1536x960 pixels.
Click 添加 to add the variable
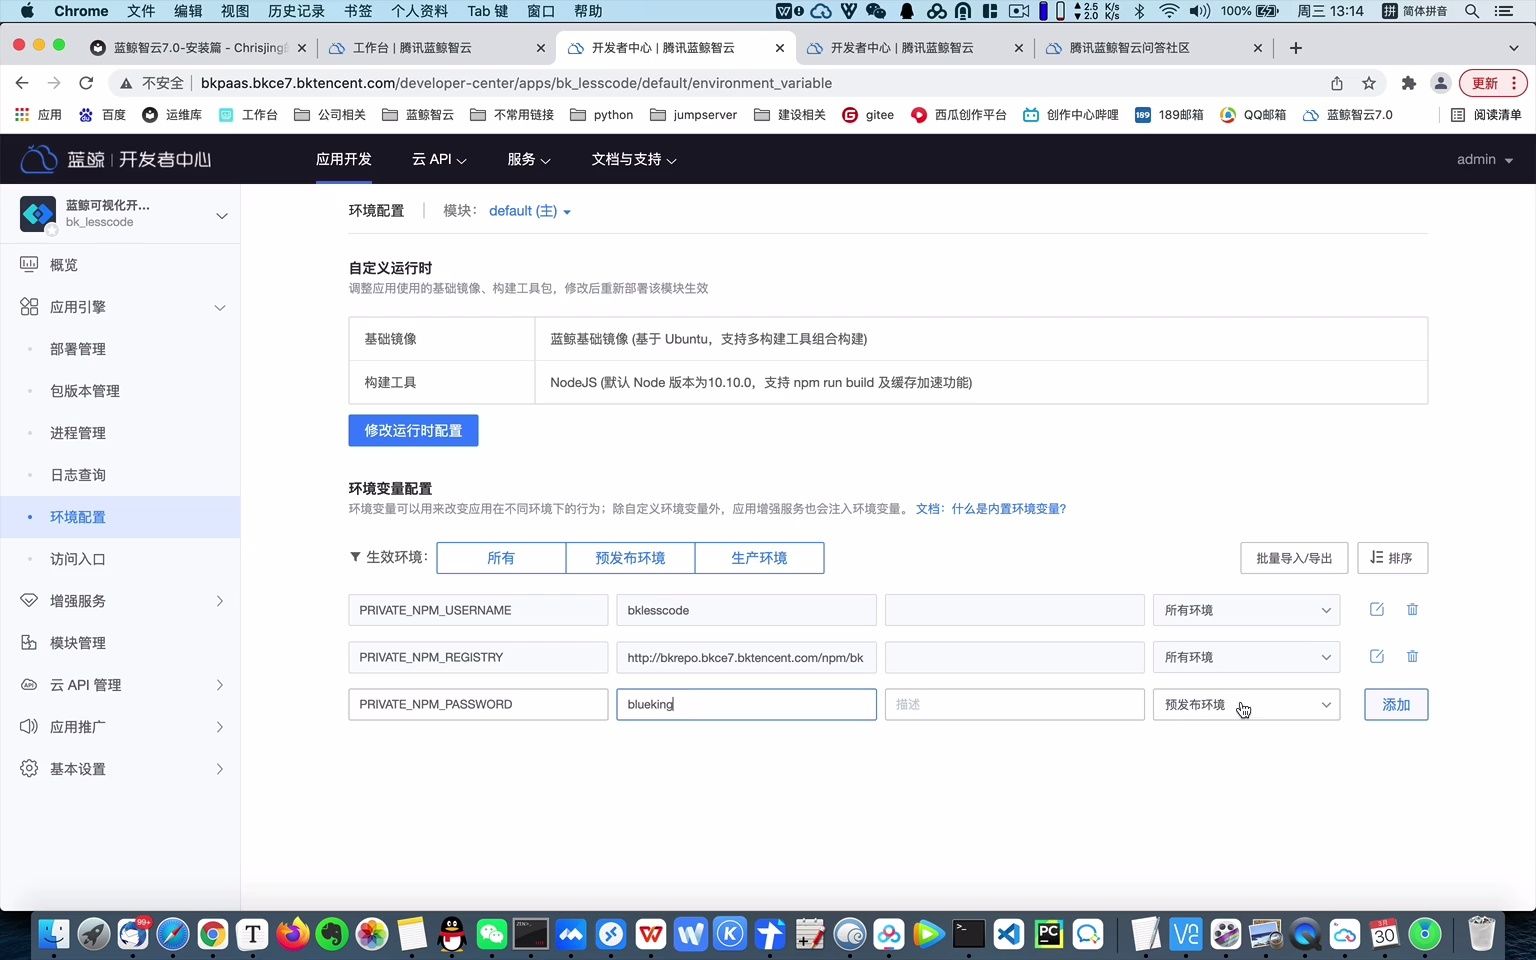[1396, 704]
